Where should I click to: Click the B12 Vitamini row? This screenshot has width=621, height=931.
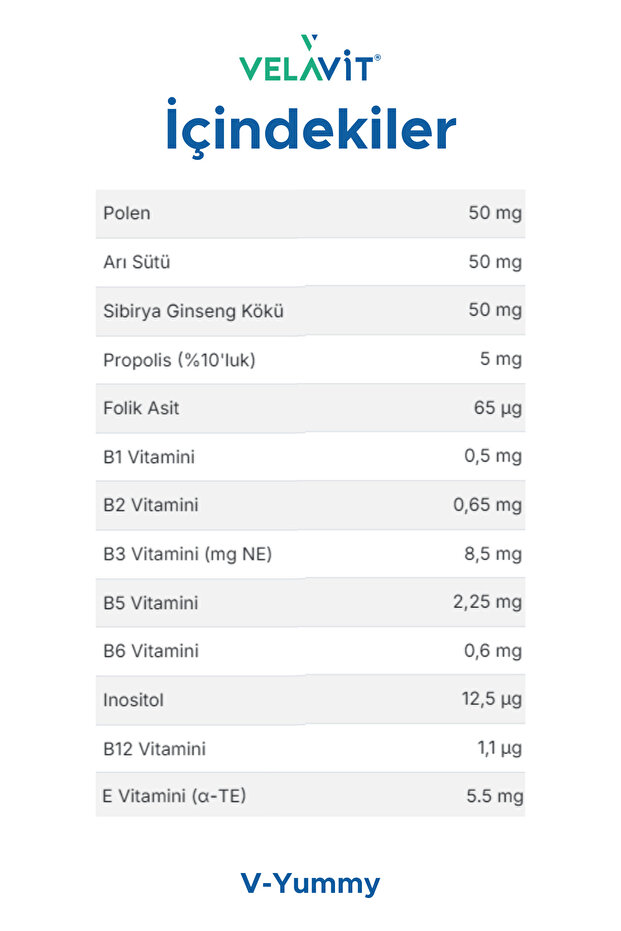click(x=155, y=748)
